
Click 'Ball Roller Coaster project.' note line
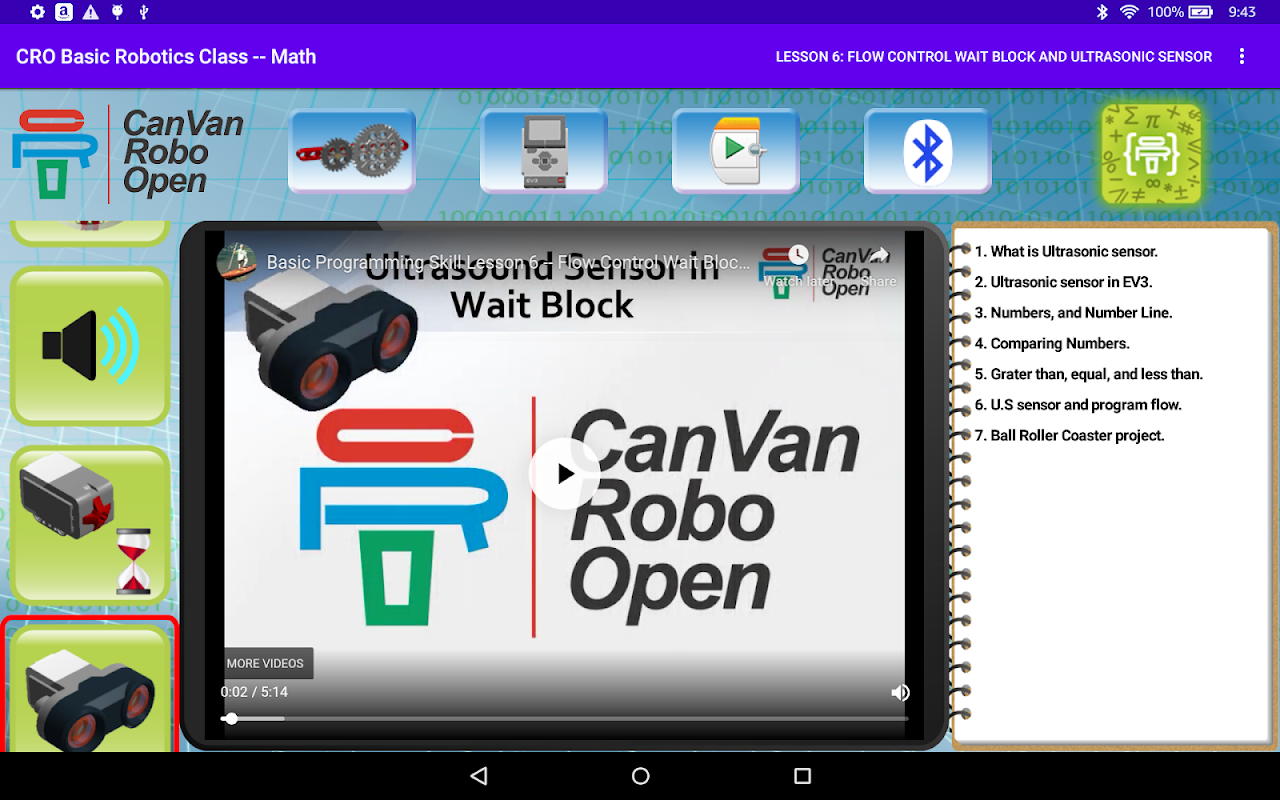(x=1069, y=436)
